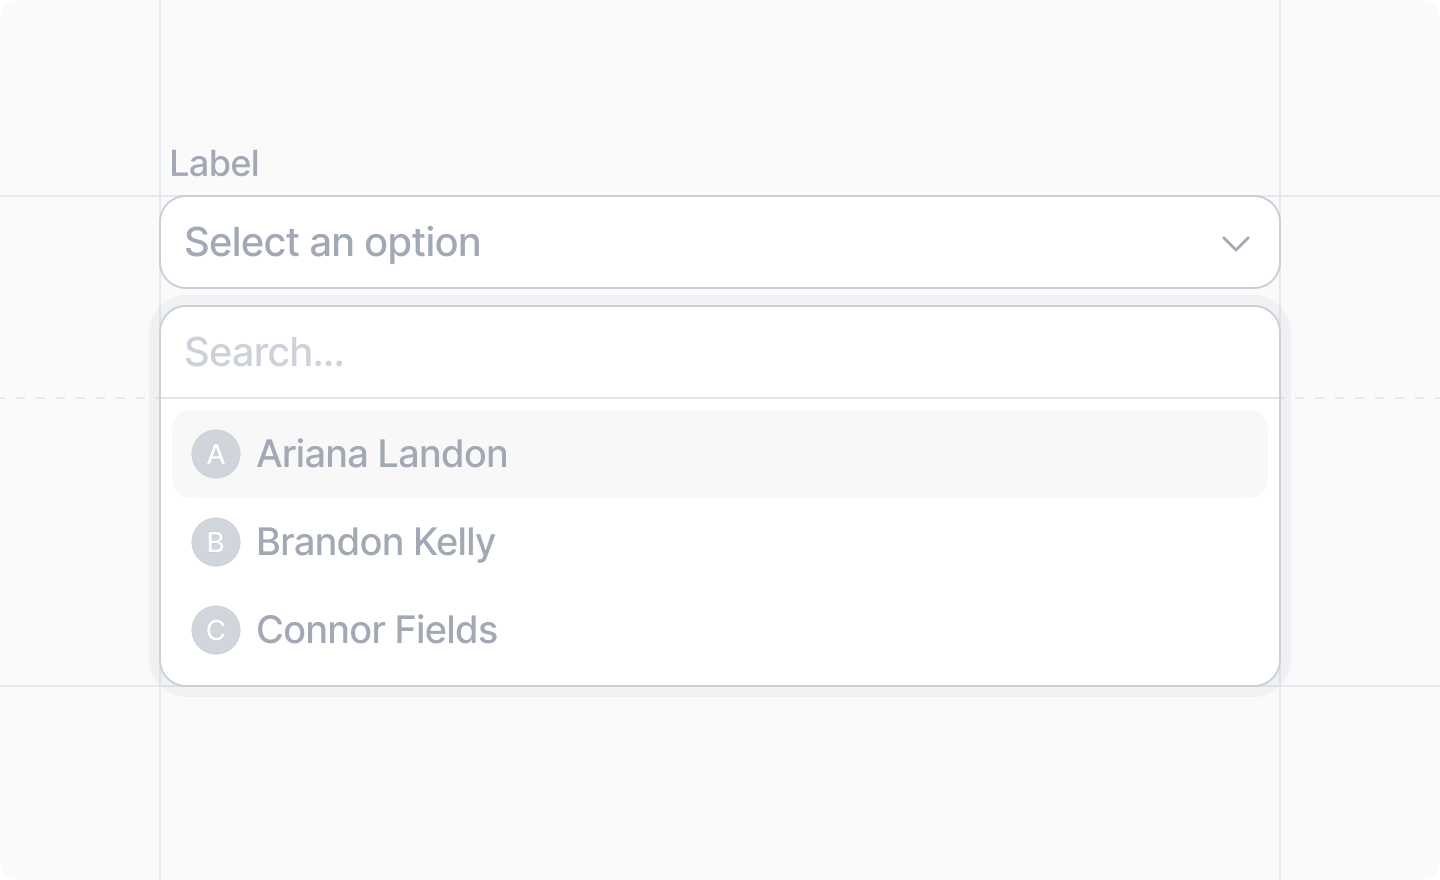The width and height of the screenshot is (1440, 880).
Task: Click the circular "C" avatar icon
Action: (x=216, y=630)
